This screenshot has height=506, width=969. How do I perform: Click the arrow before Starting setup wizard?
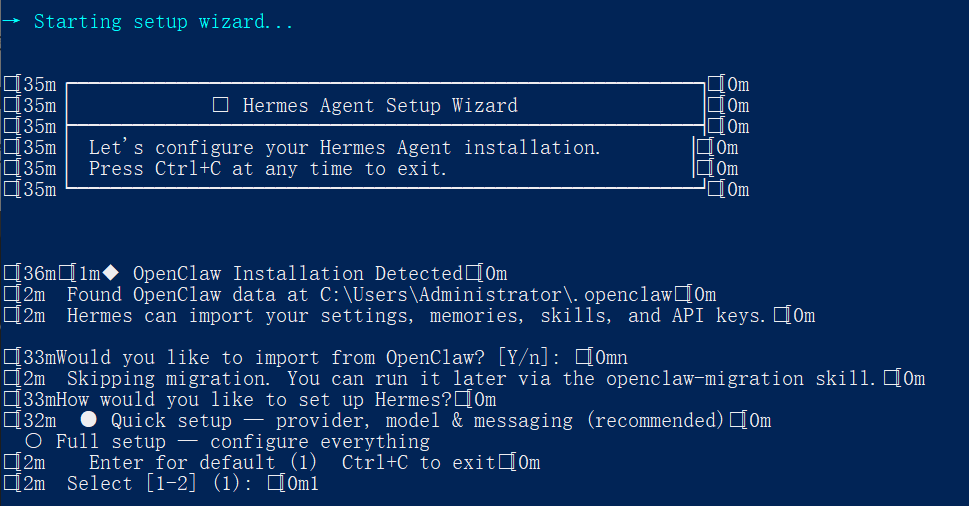pyautogui.click(x=10, y=21)
